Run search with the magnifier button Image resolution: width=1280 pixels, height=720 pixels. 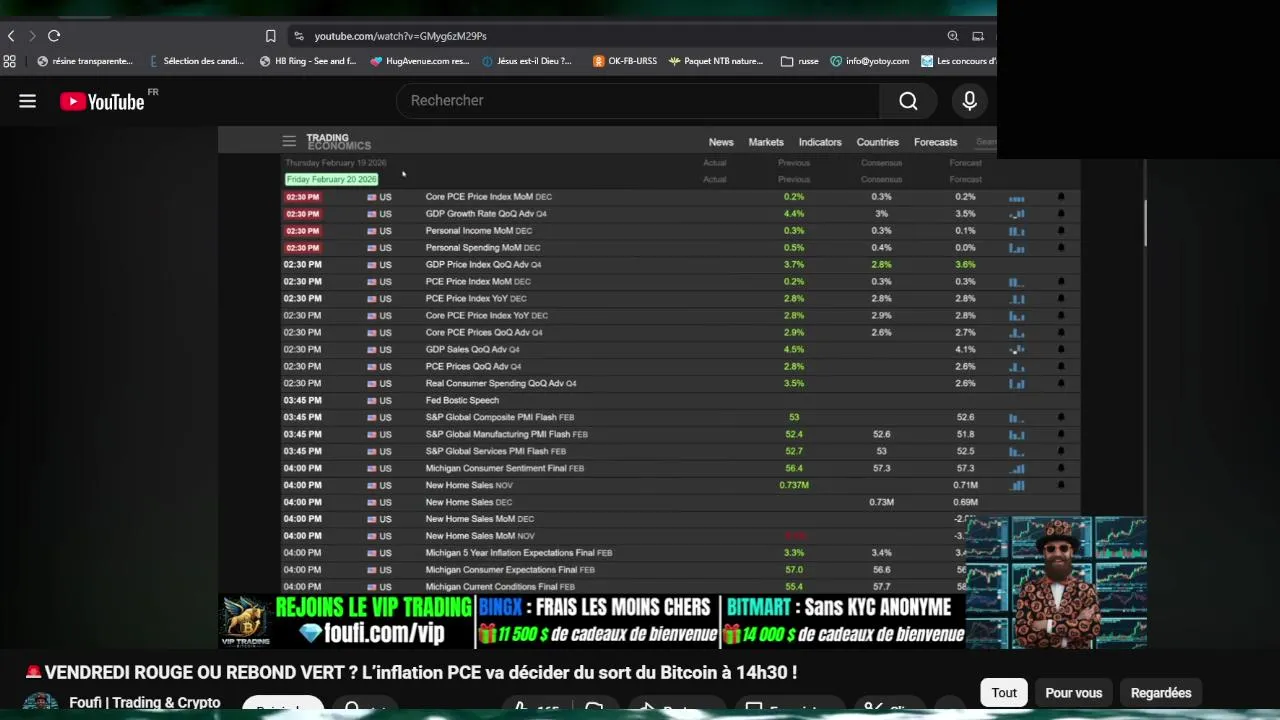click(x=908, y=100)
